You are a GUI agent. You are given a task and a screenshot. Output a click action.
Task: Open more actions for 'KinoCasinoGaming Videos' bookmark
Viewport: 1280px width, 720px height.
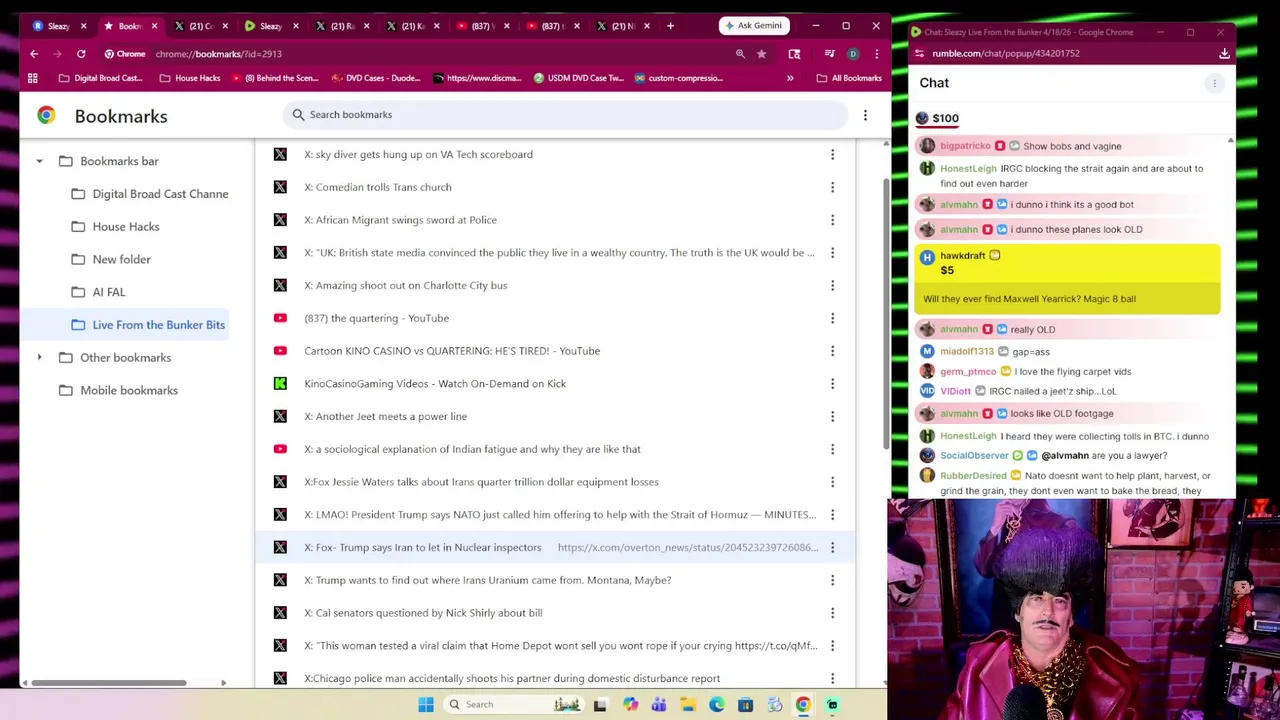(832, 384)
